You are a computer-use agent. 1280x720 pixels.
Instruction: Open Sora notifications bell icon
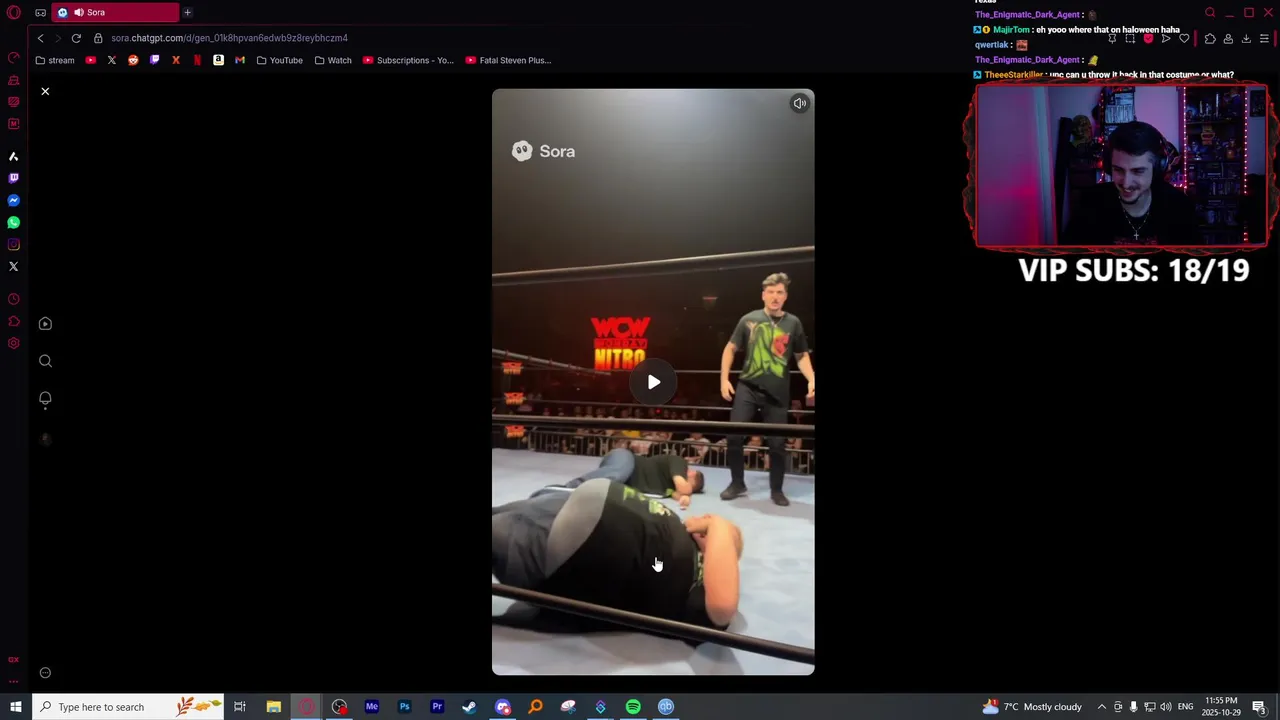click(45, 399)
